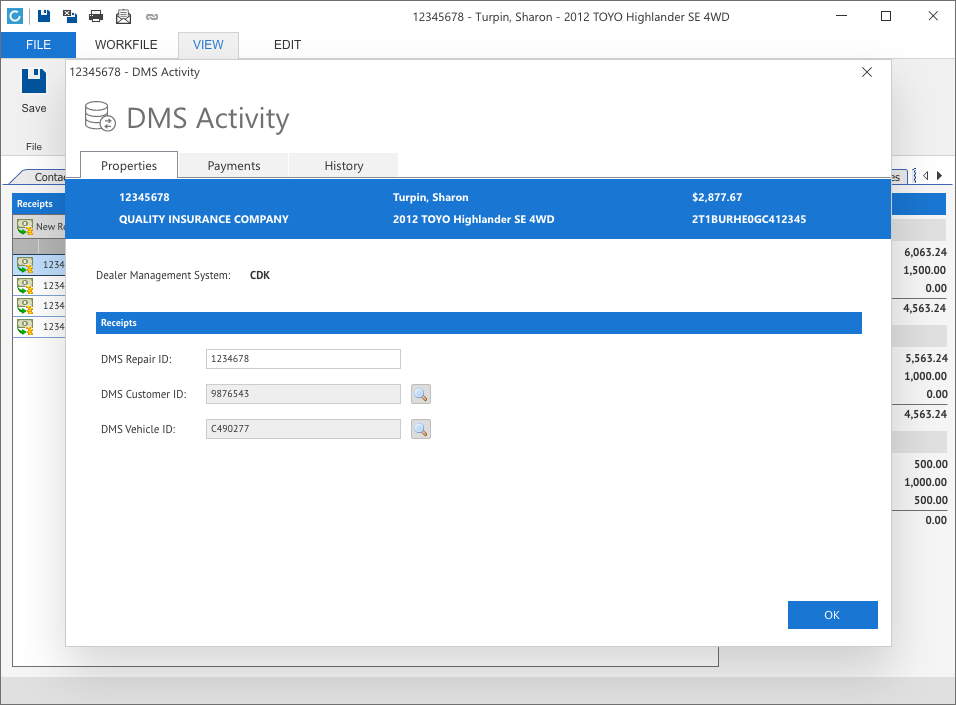
Task: Open the WORKFILE ribbon tab
Action: [x=126, y=45]
